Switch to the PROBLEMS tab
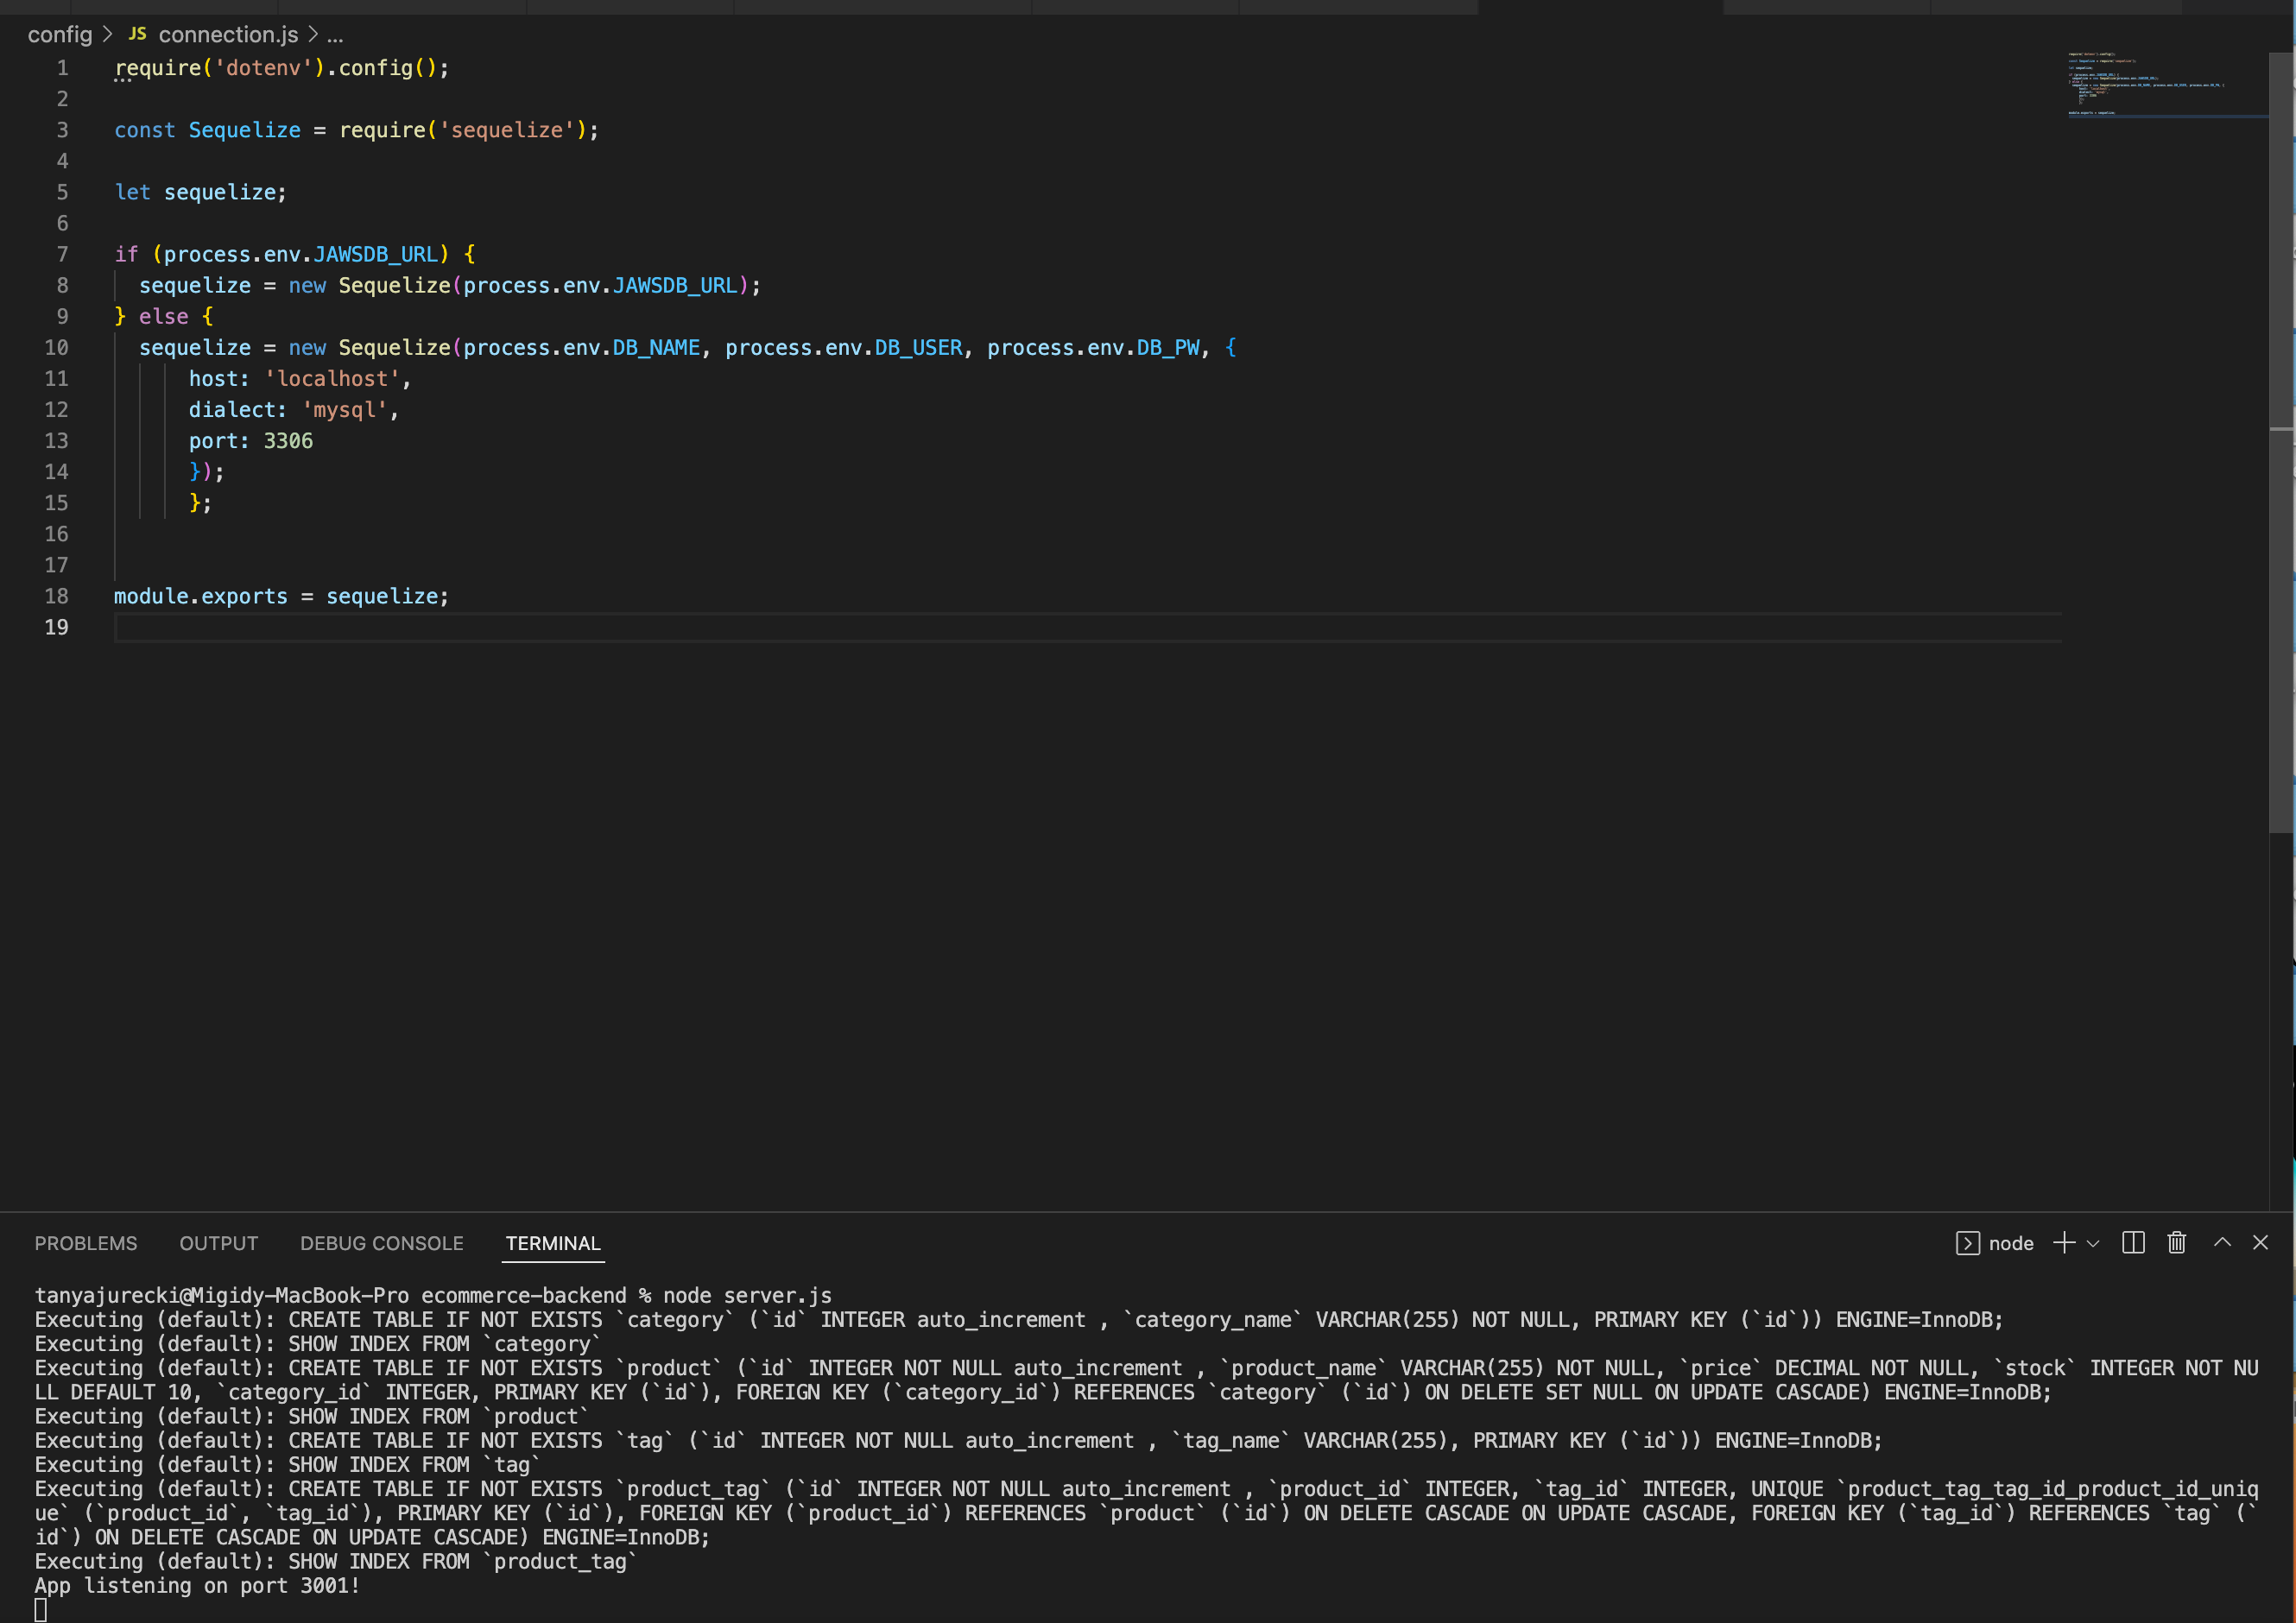 pyautogui.click(x=86, y=1243)
